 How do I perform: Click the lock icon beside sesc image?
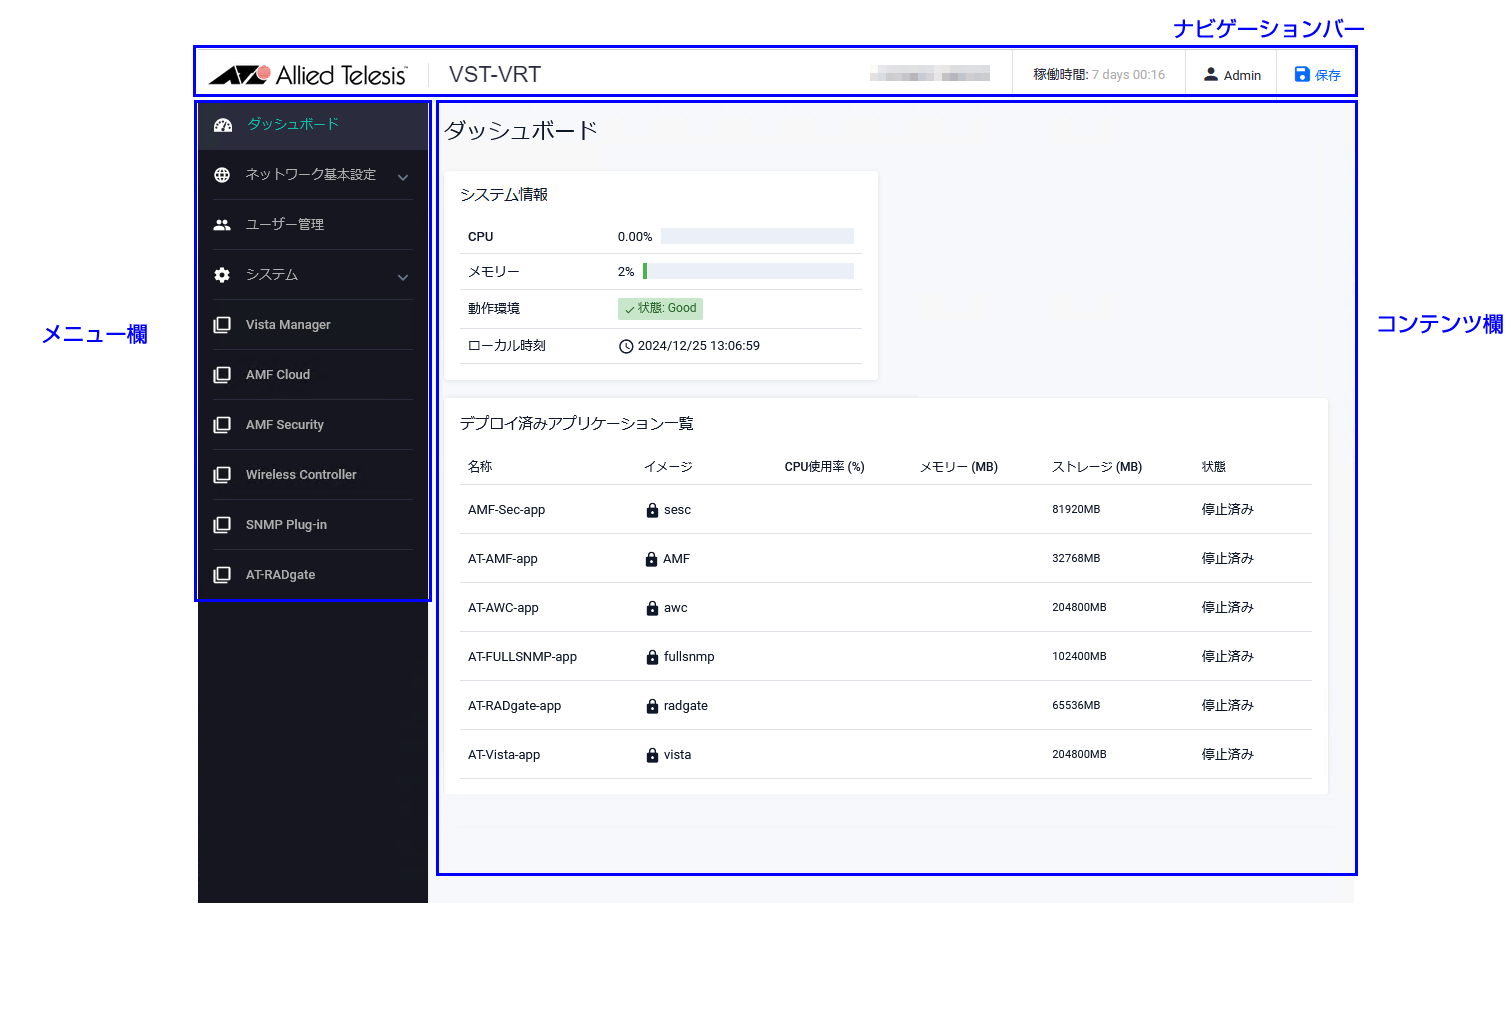pos(652,510)
